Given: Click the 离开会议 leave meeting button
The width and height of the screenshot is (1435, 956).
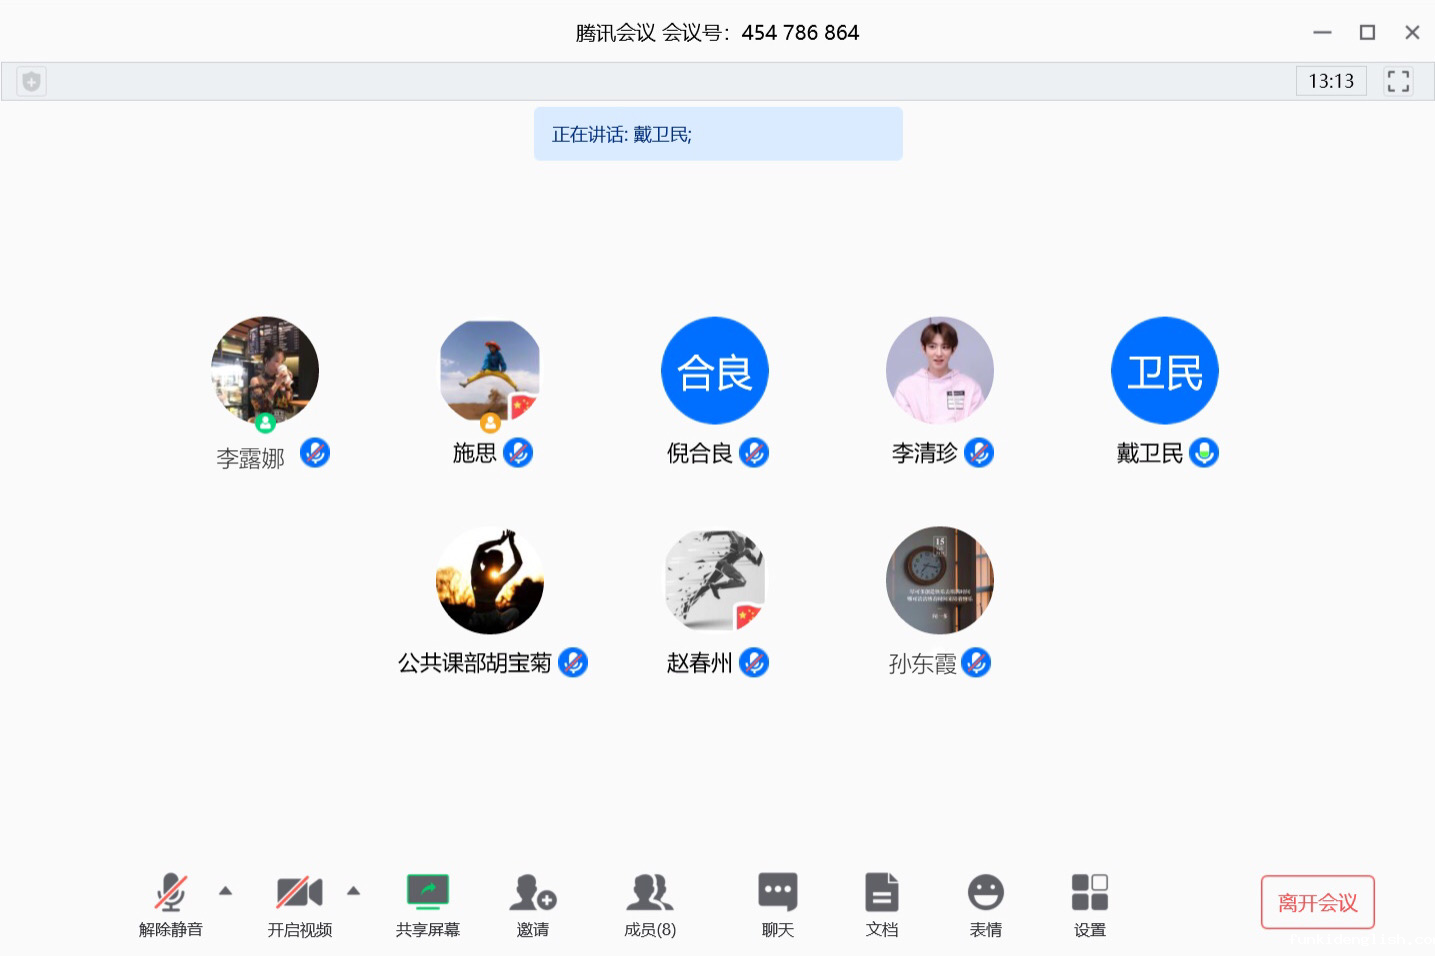Looking at the screenshot, I should [1317, 902].
